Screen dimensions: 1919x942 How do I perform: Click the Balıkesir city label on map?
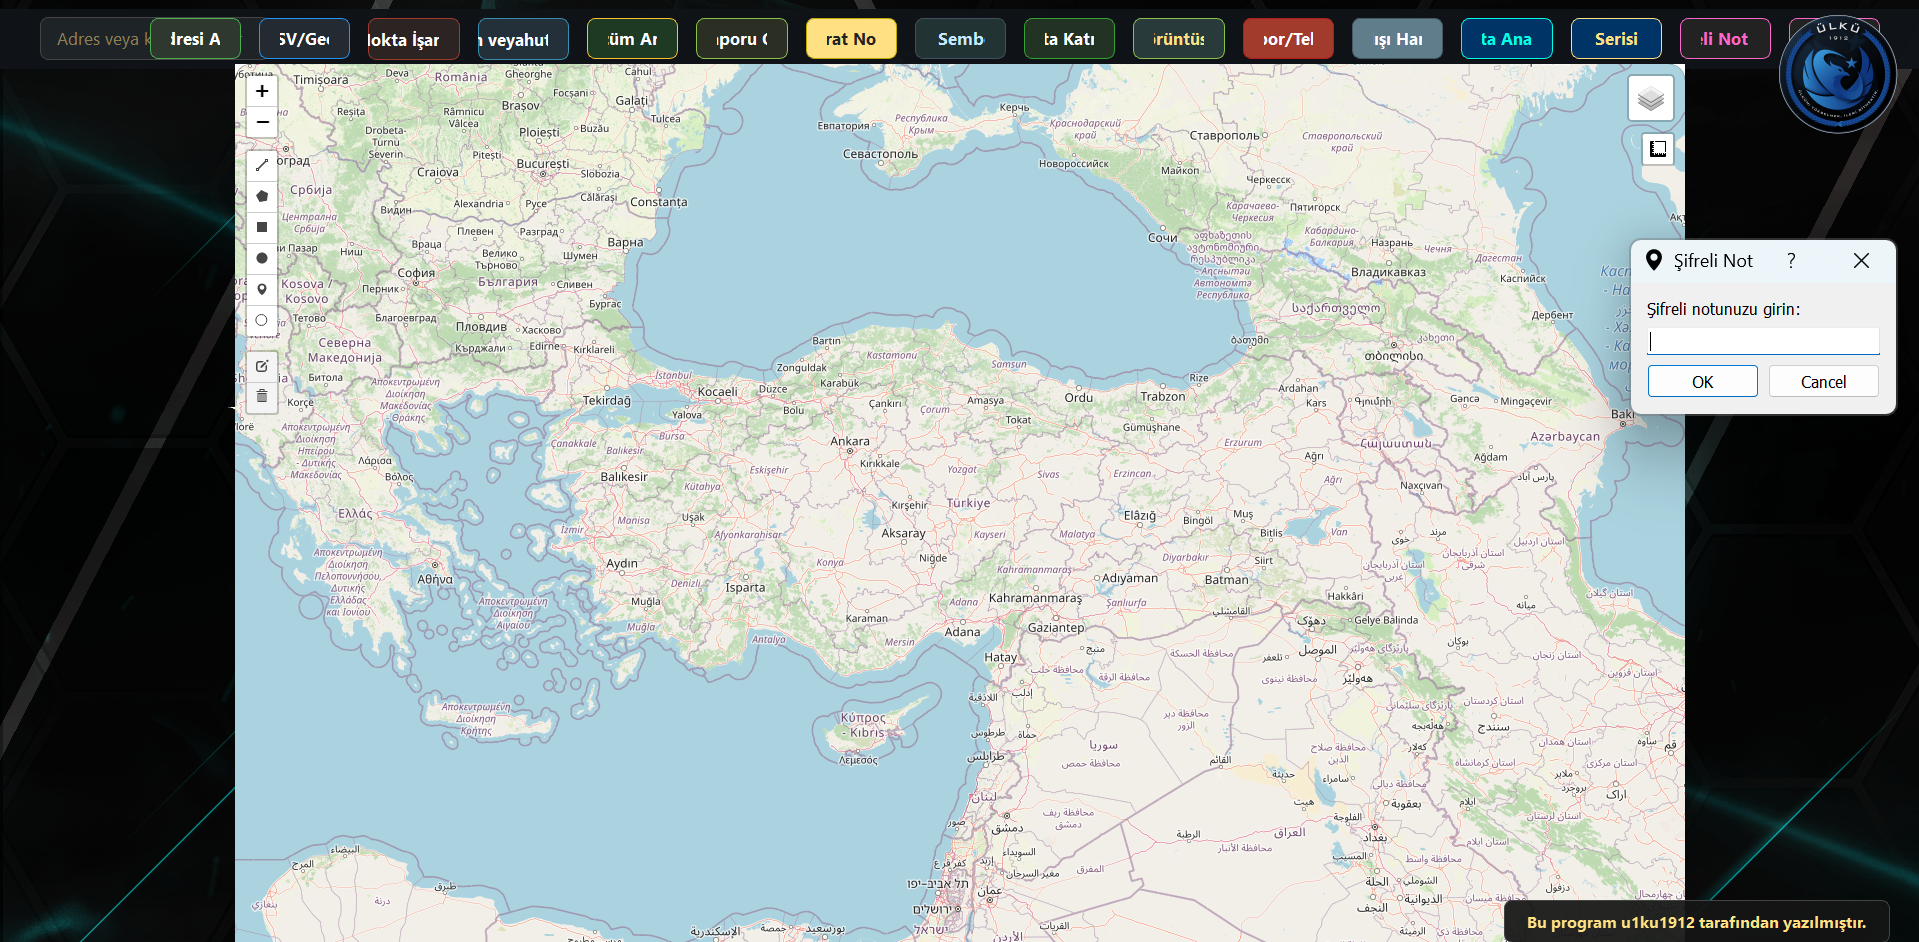tap(624, 477)
